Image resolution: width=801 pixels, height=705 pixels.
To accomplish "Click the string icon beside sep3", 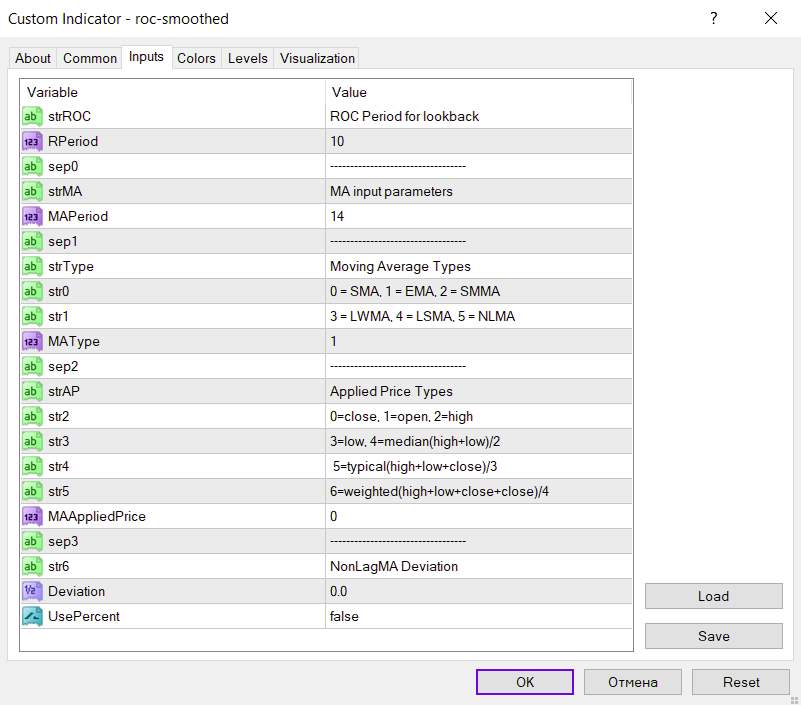I will click(x=32, y=542).
